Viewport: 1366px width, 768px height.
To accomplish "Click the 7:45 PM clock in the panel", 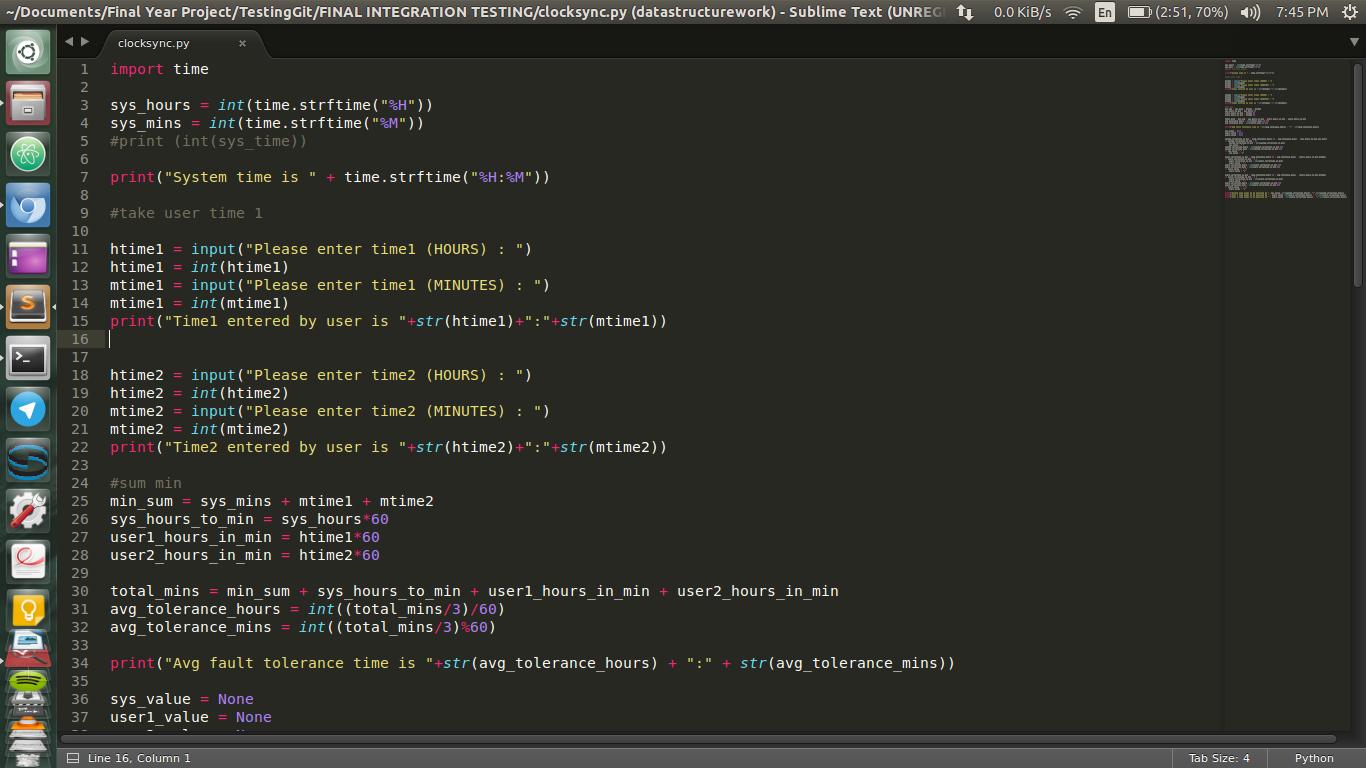I will (1302, 12).
